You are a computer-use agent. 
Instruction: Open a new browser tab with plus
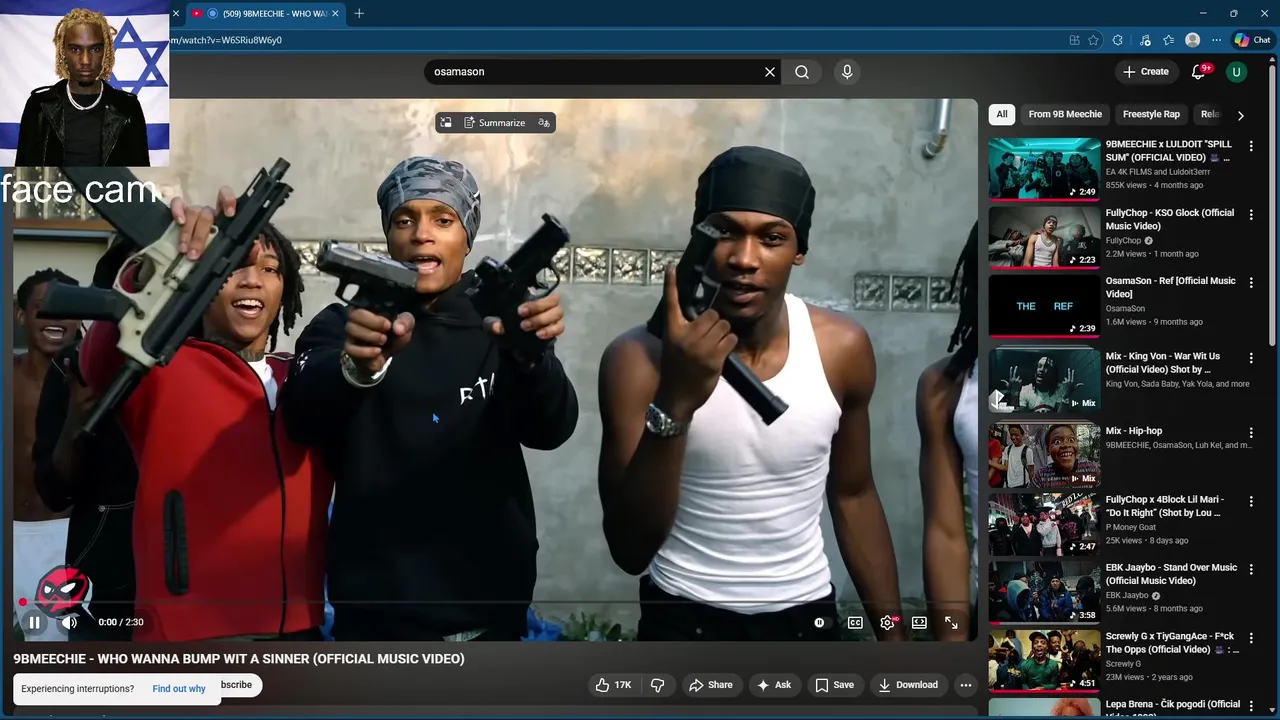pos(359,13)
